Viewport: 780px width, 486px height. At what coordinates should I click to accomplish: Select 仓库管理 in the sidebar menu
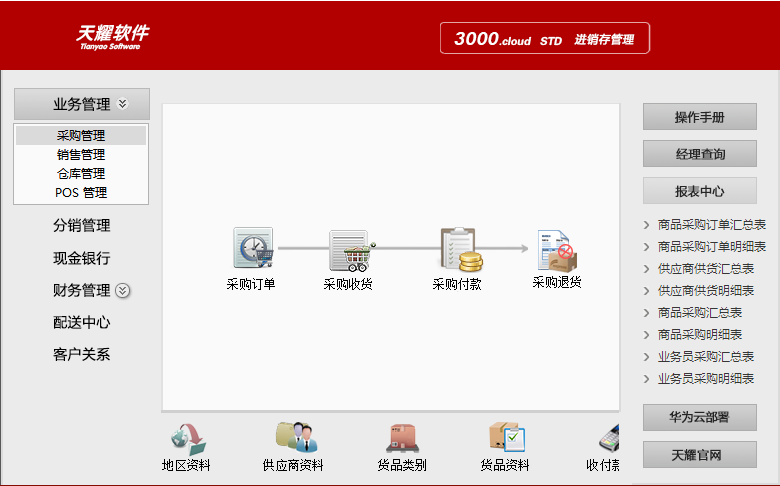click(81, 174)
